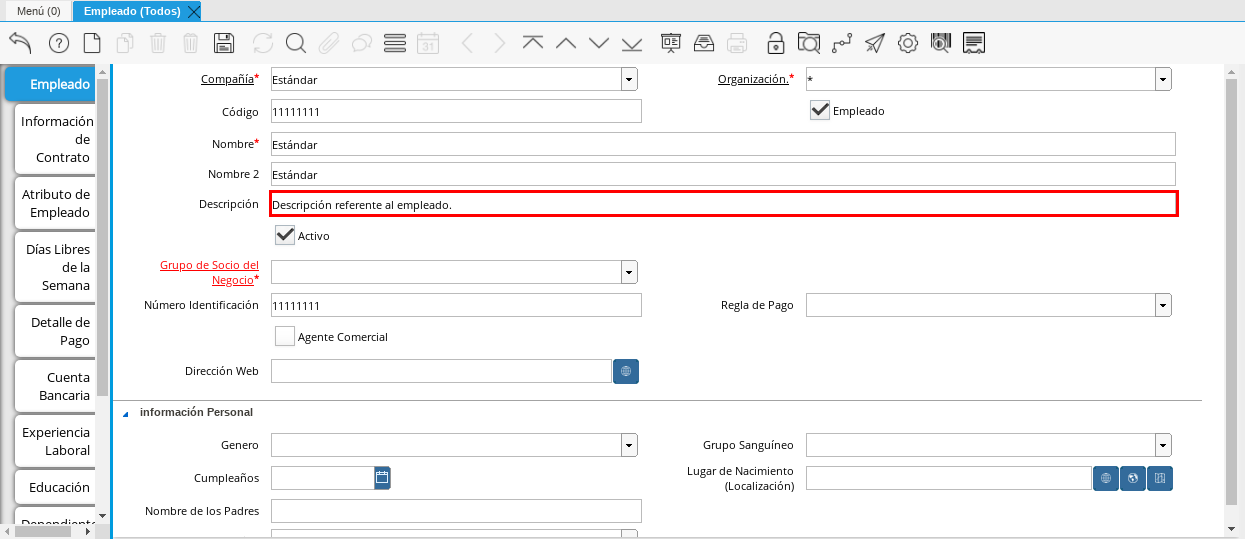
Task: Toggle the grid view three-lines icon
Action: 395,43
